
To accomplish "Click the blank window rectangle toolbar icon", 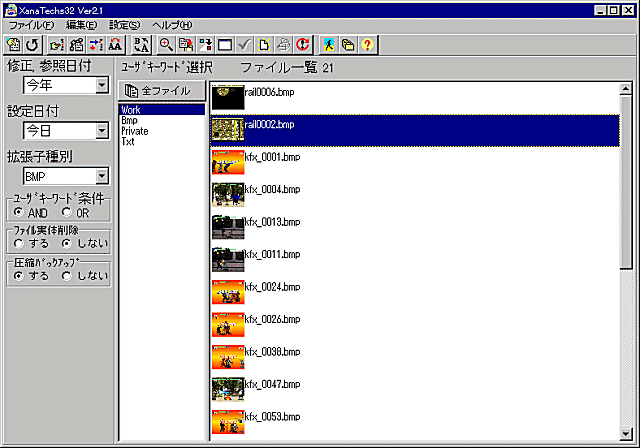I will pyautogui.click(x=225, y=44).
